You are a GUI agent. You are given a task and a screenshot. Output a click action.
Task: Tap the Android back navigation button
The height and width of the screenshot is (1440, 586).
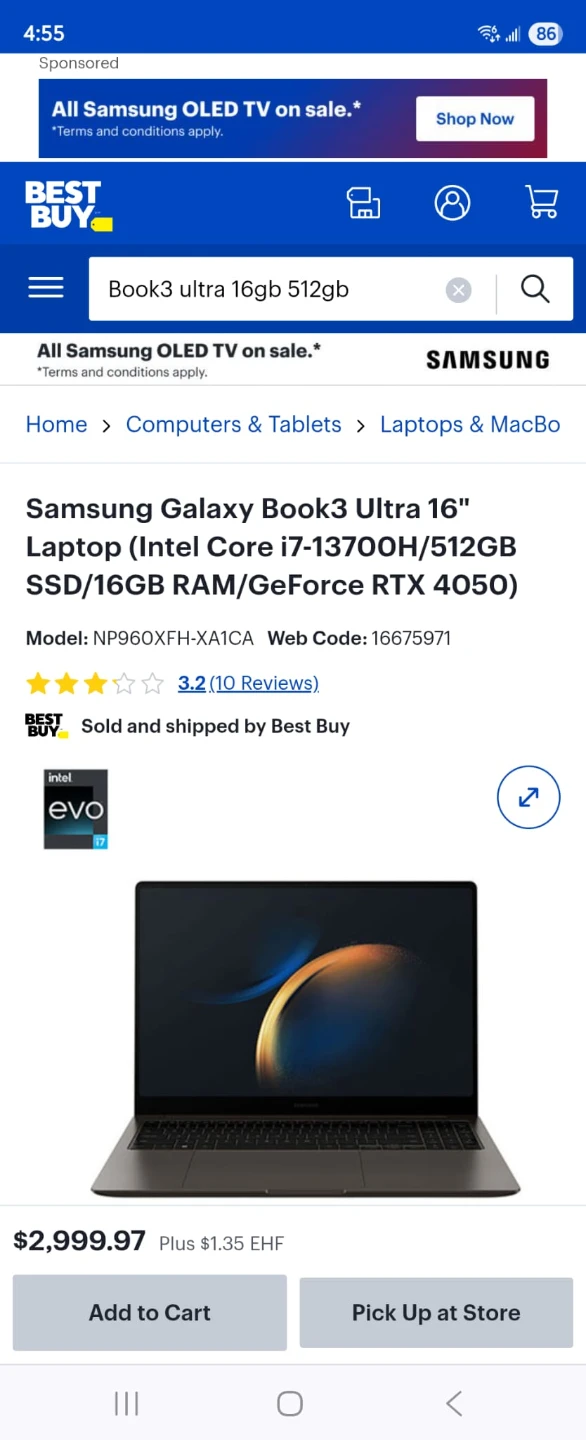(454, 1403)
